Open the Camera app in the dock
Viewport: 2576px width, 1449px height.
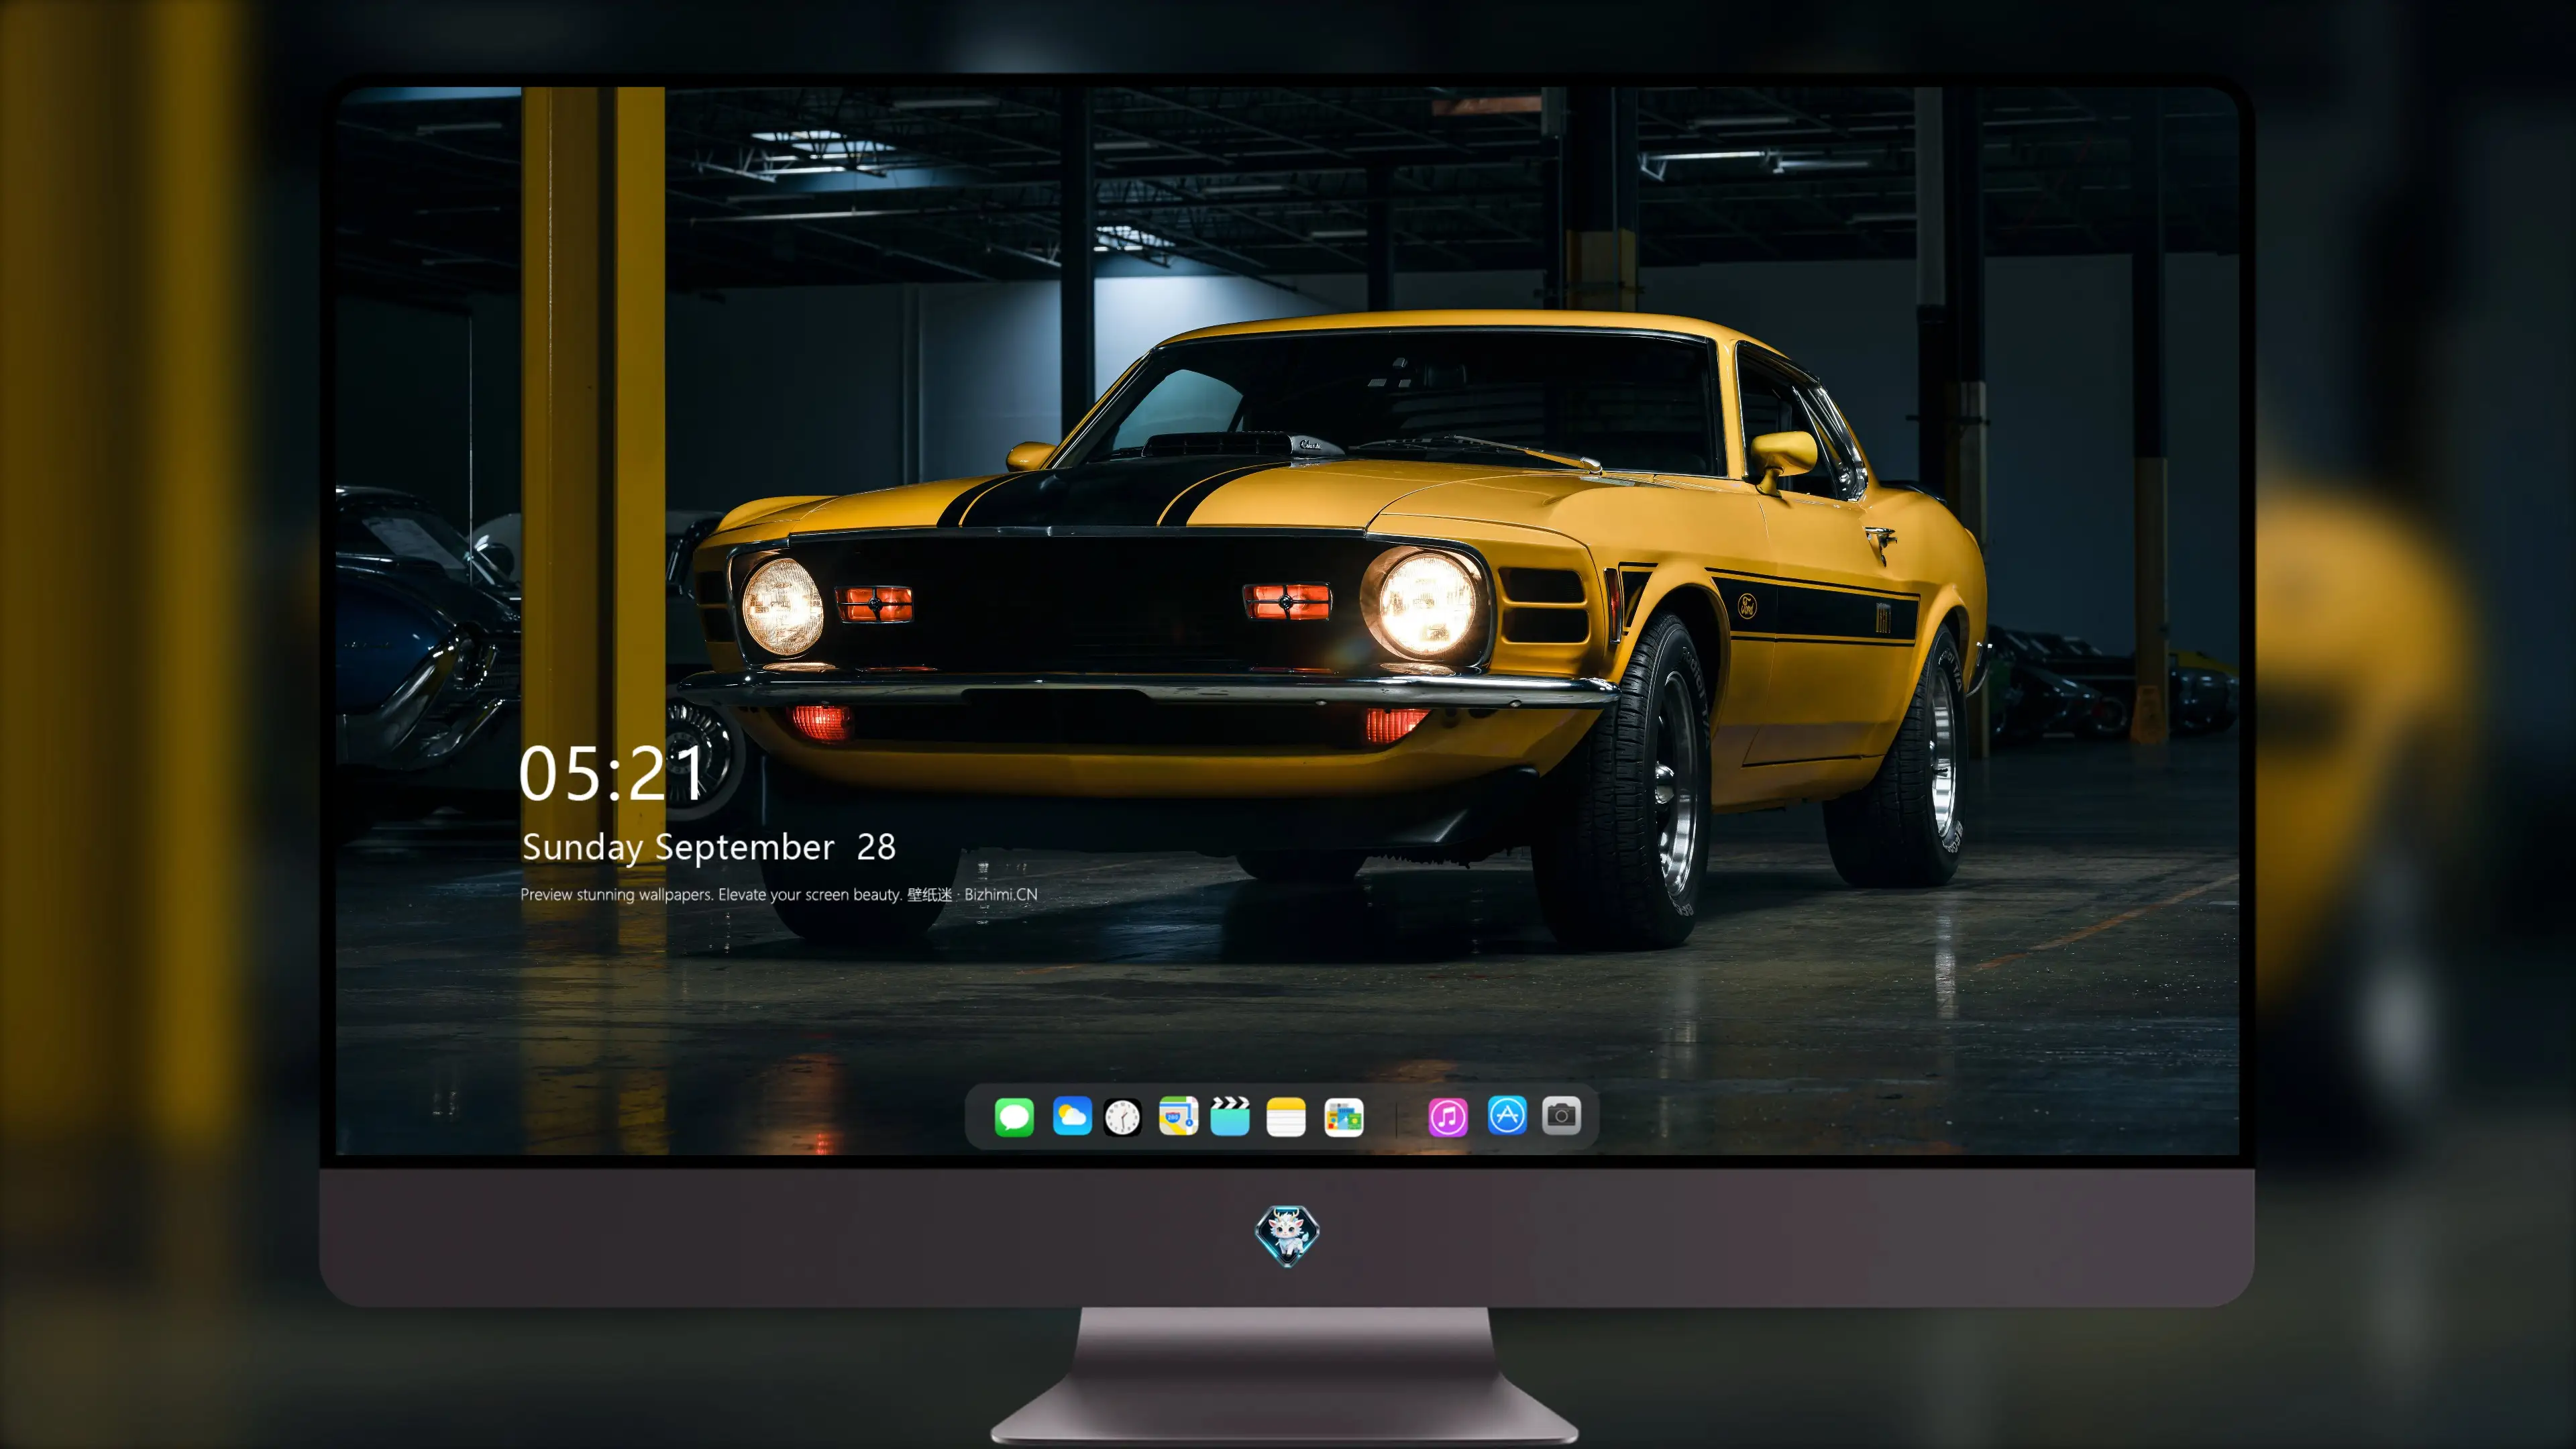tap(1561, 1116)
